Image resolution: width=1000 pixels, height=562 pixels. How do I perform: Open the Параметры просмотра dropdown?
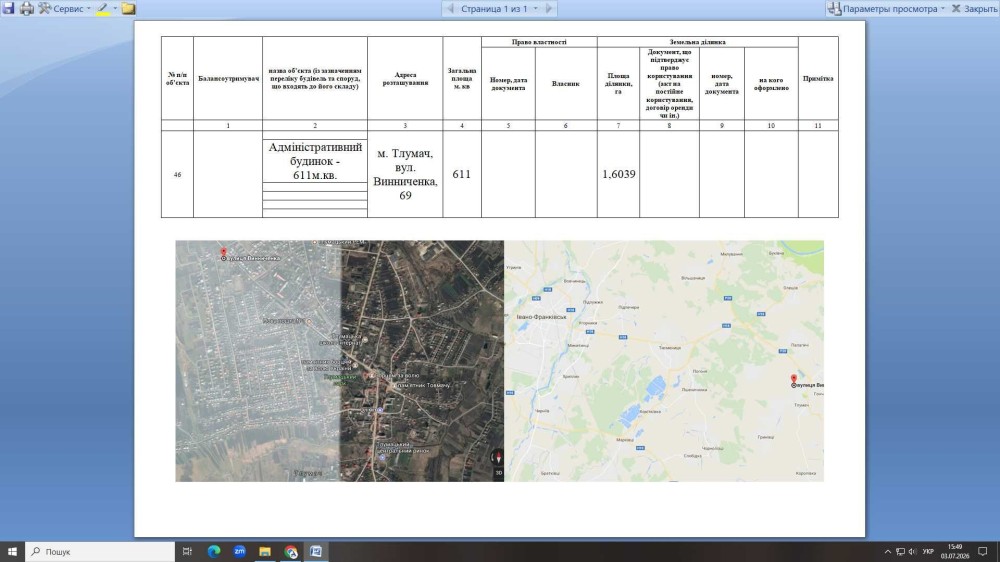(x=886, y=8)
